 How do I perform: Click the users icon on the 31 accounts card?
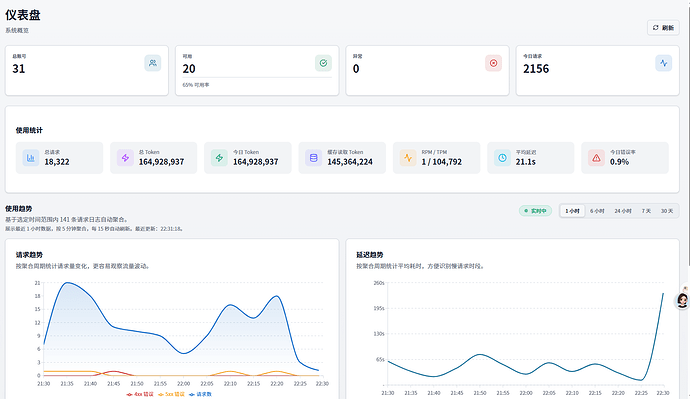pos(153,63)
